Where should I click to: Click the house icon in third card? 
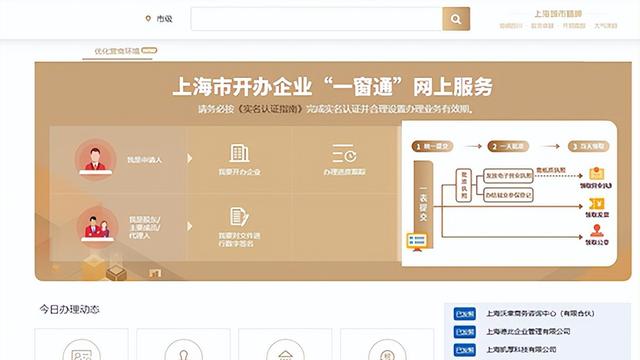click(x=285, y=354)
